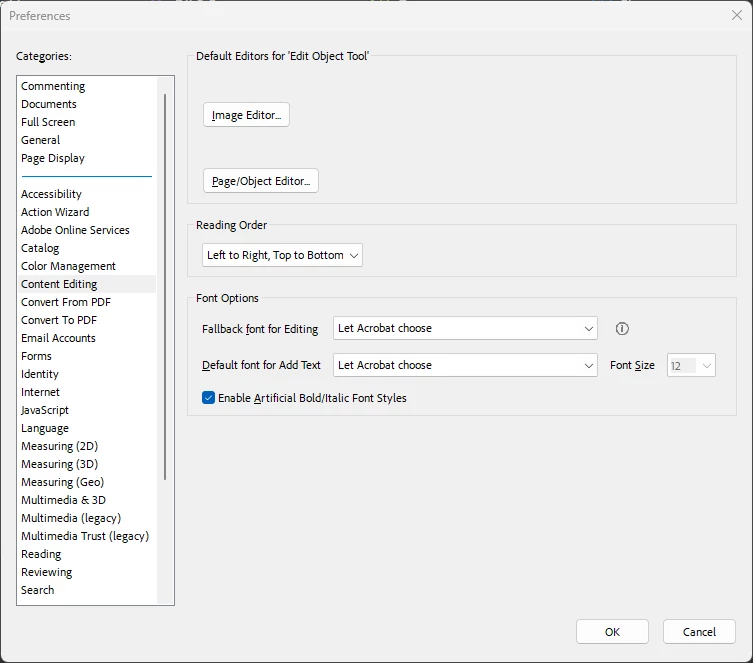753x663 pixels.
Task: Choose the Color Management category
Action: (87, 266)
